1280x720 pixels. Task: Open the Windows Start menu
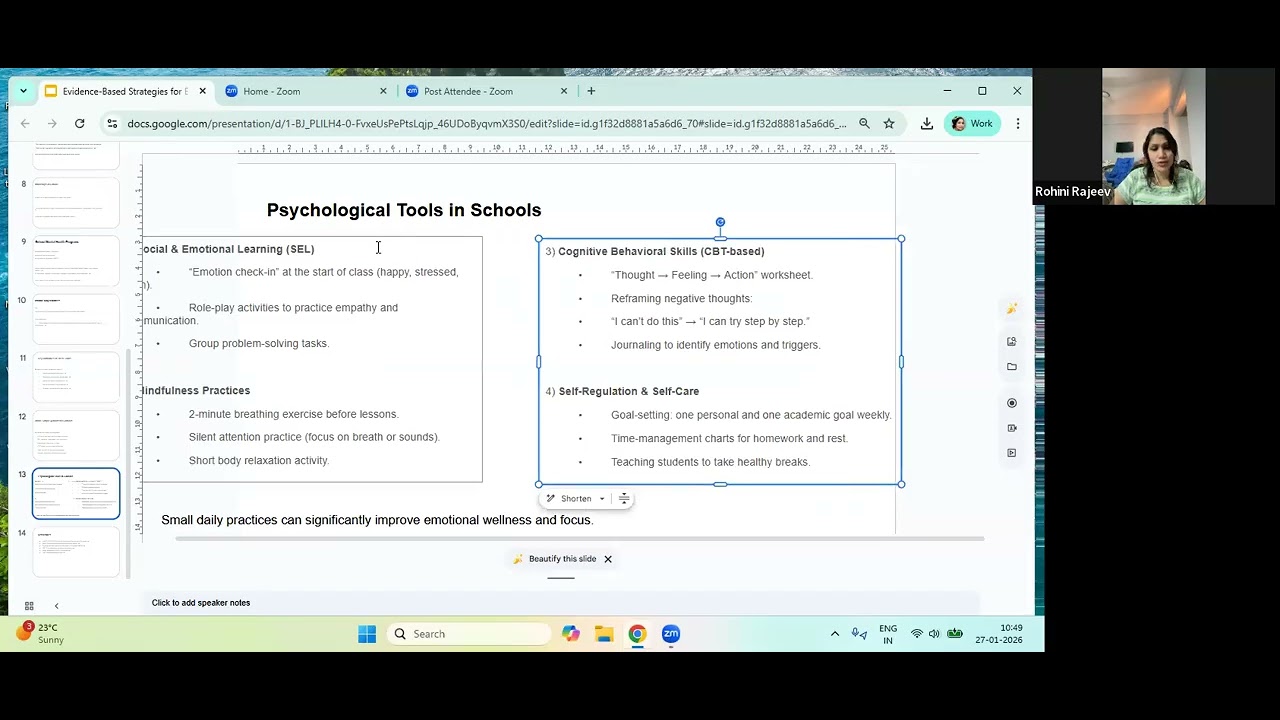367,634
